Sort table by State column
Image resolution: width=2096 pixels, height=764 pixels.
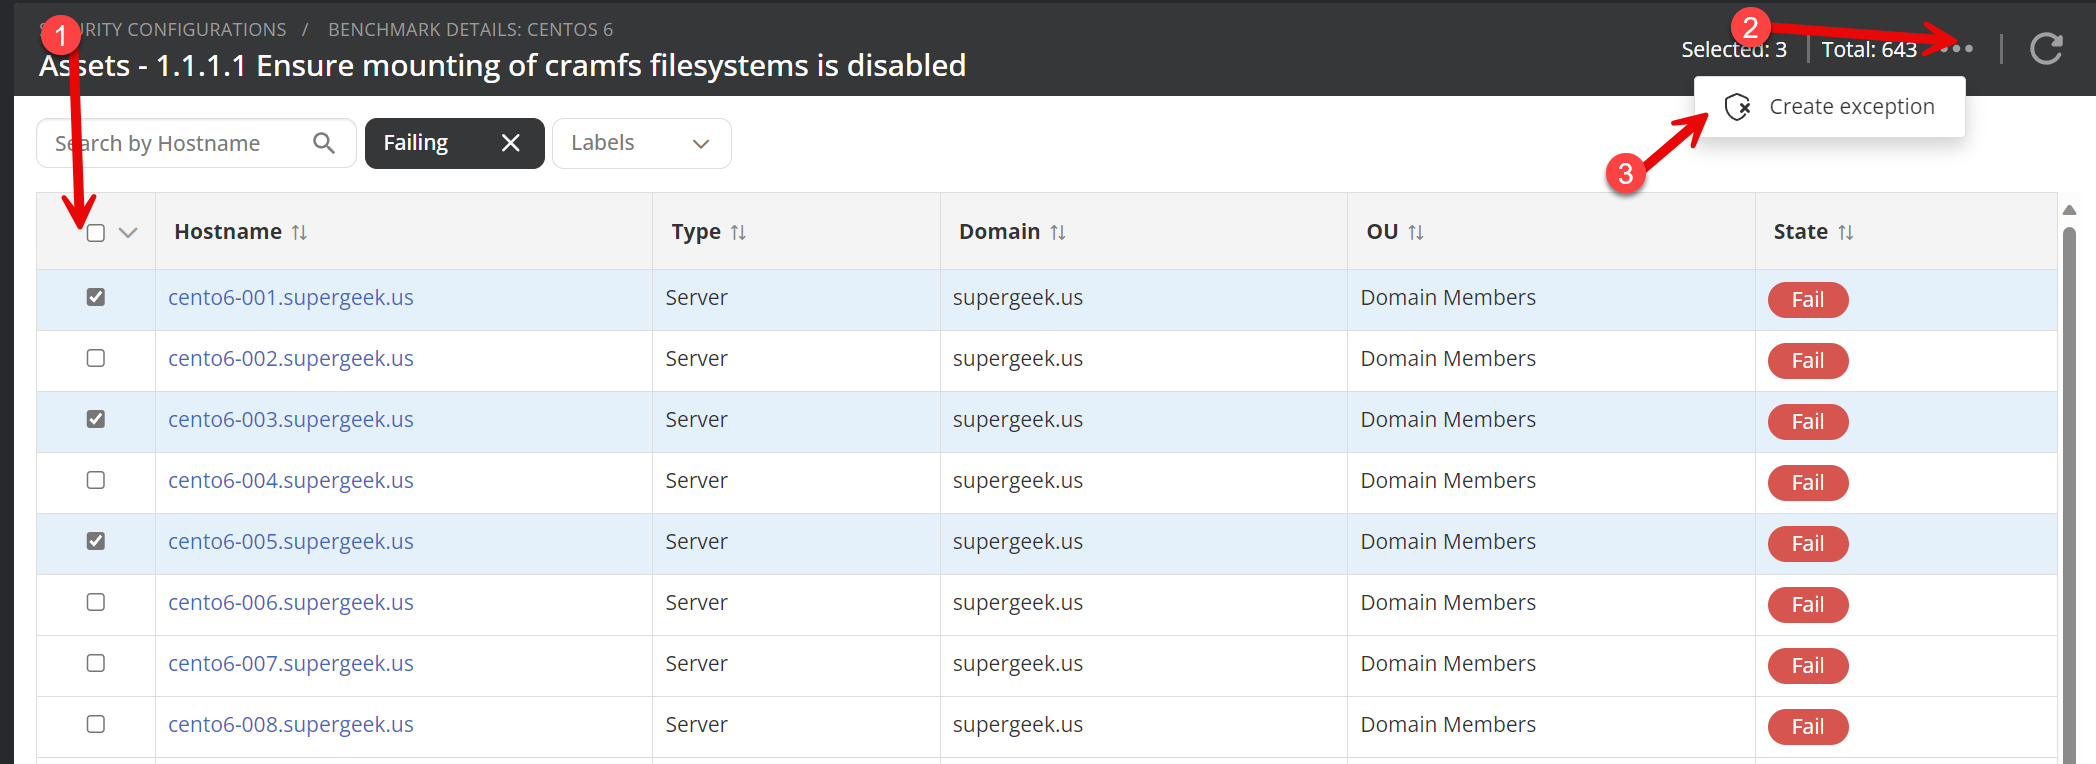pyautogui.click(x=1845, y=232)
